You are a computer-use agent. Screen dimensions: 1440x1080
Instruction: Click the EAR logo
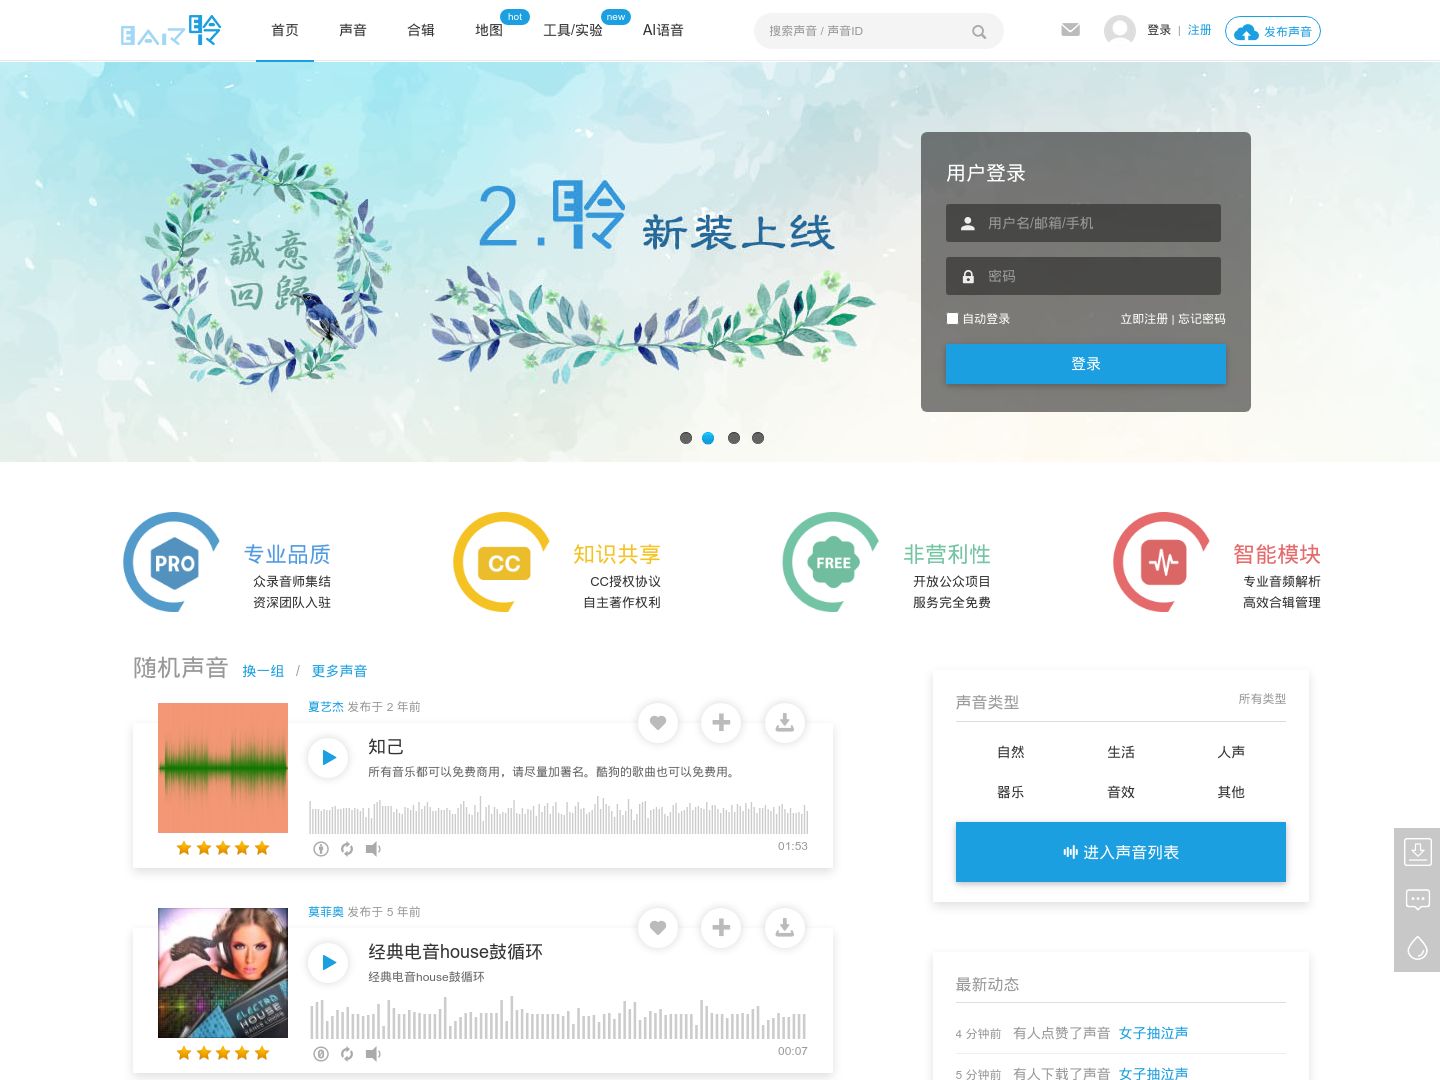(171, 31)
